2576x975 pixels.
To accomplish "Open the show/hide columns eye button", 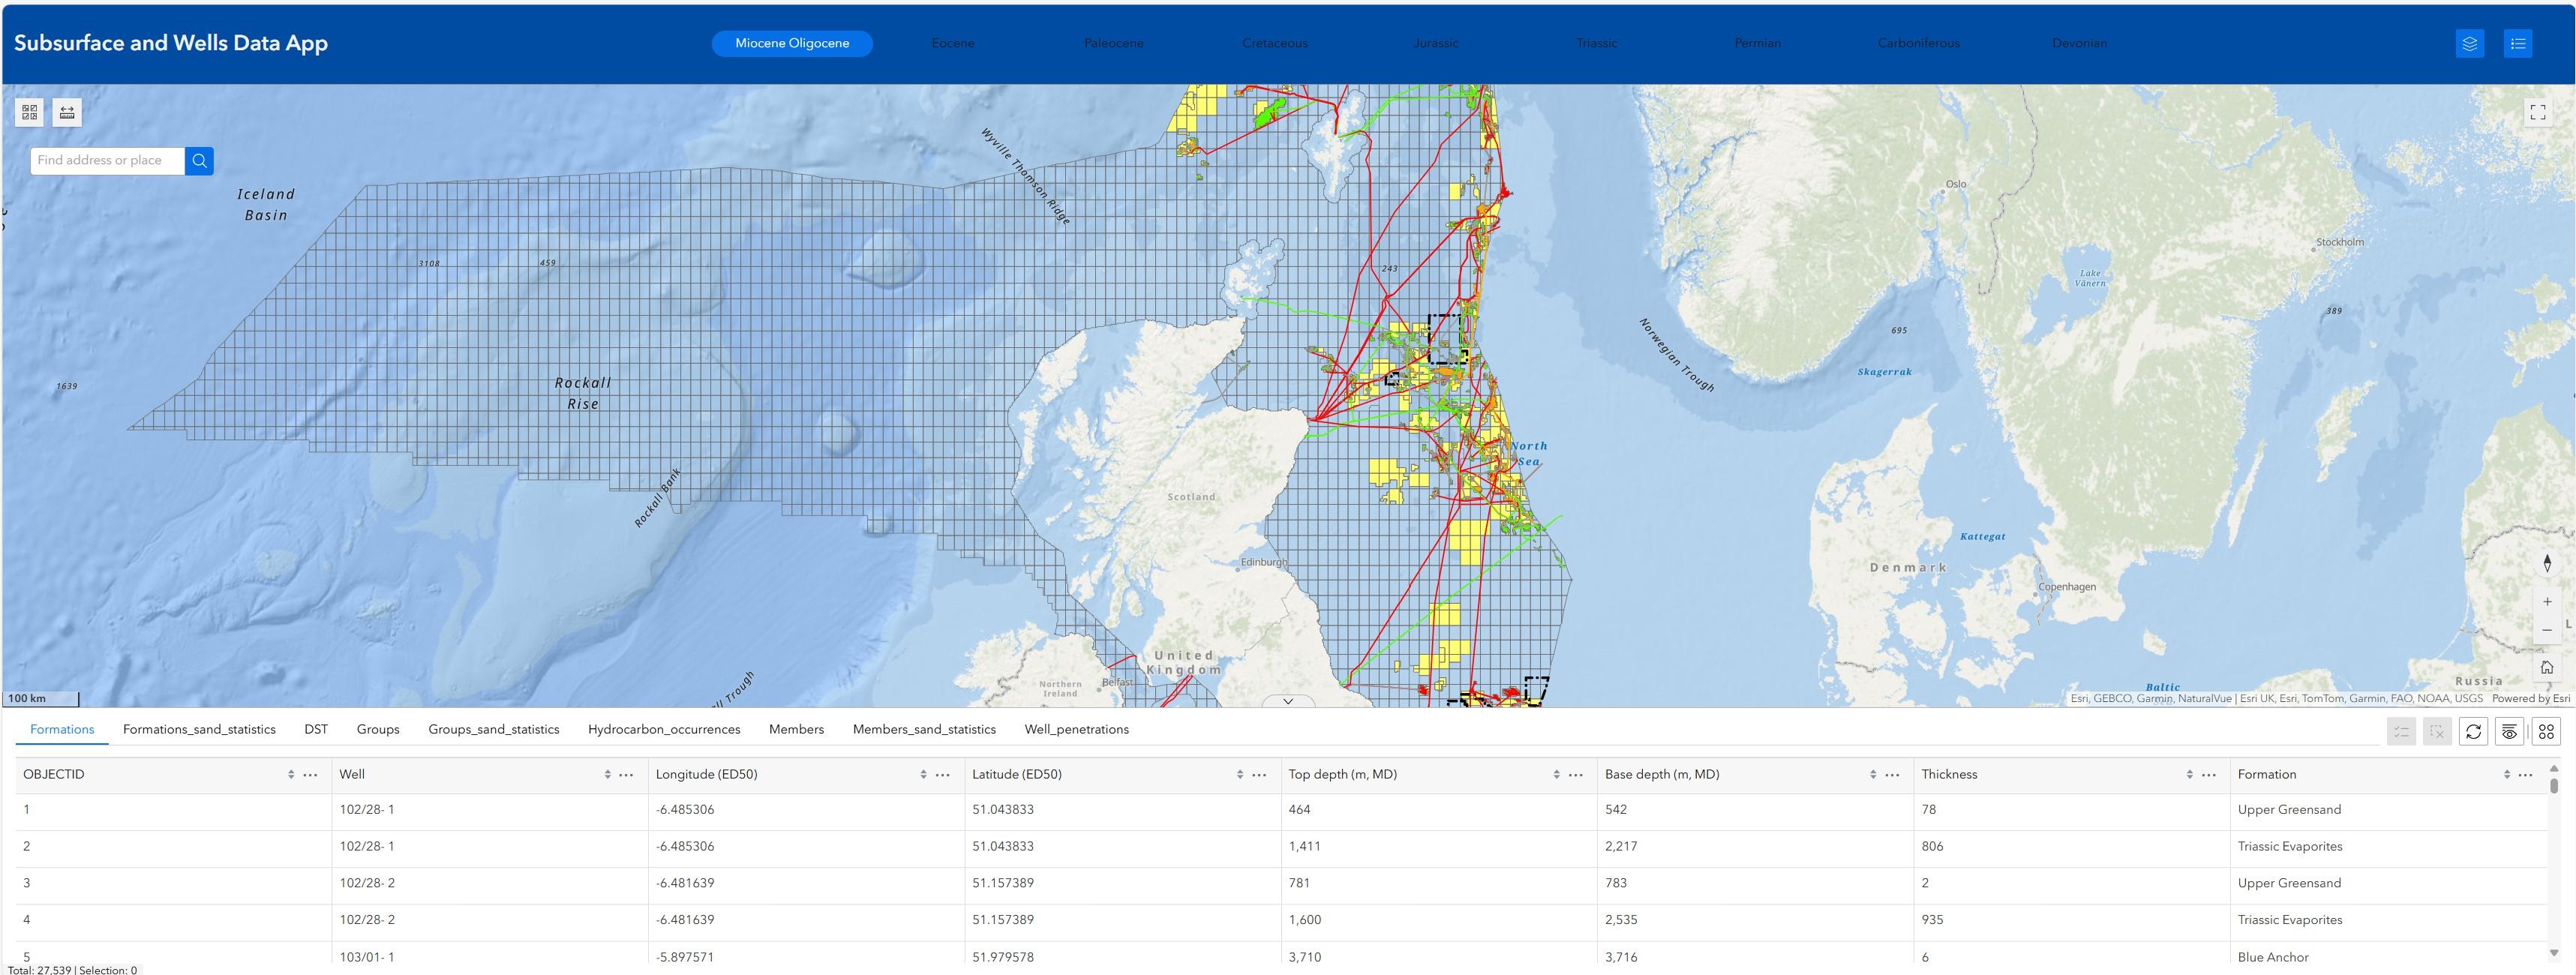I will pyautogui.click(x=2510, y=731).
